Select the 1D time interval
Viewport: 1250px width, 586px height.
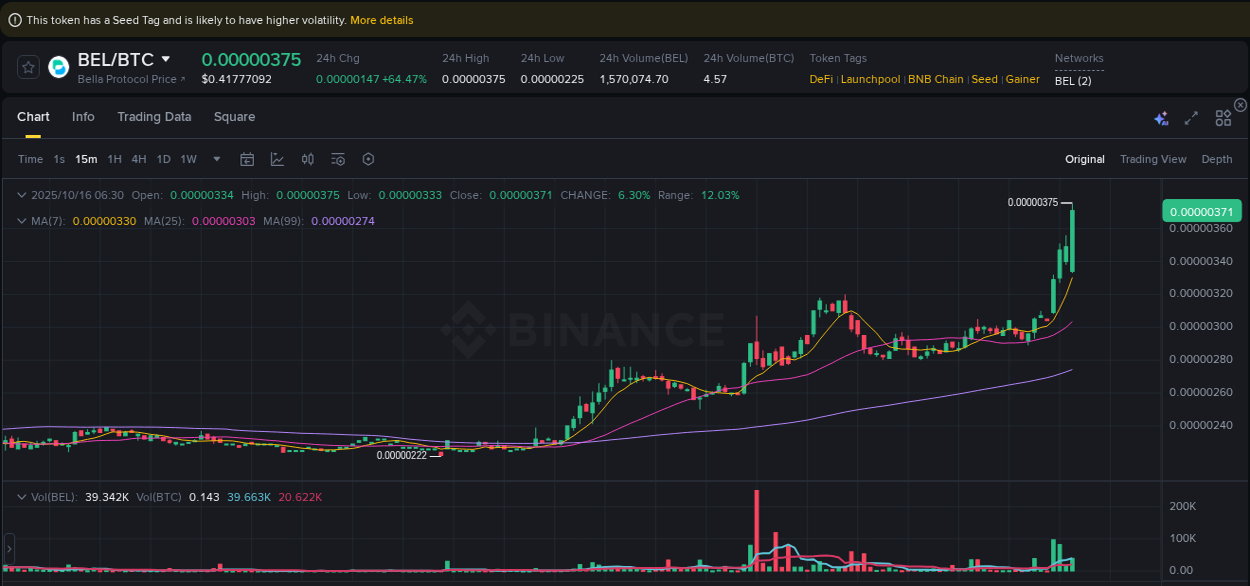click(x=163, y=159)
